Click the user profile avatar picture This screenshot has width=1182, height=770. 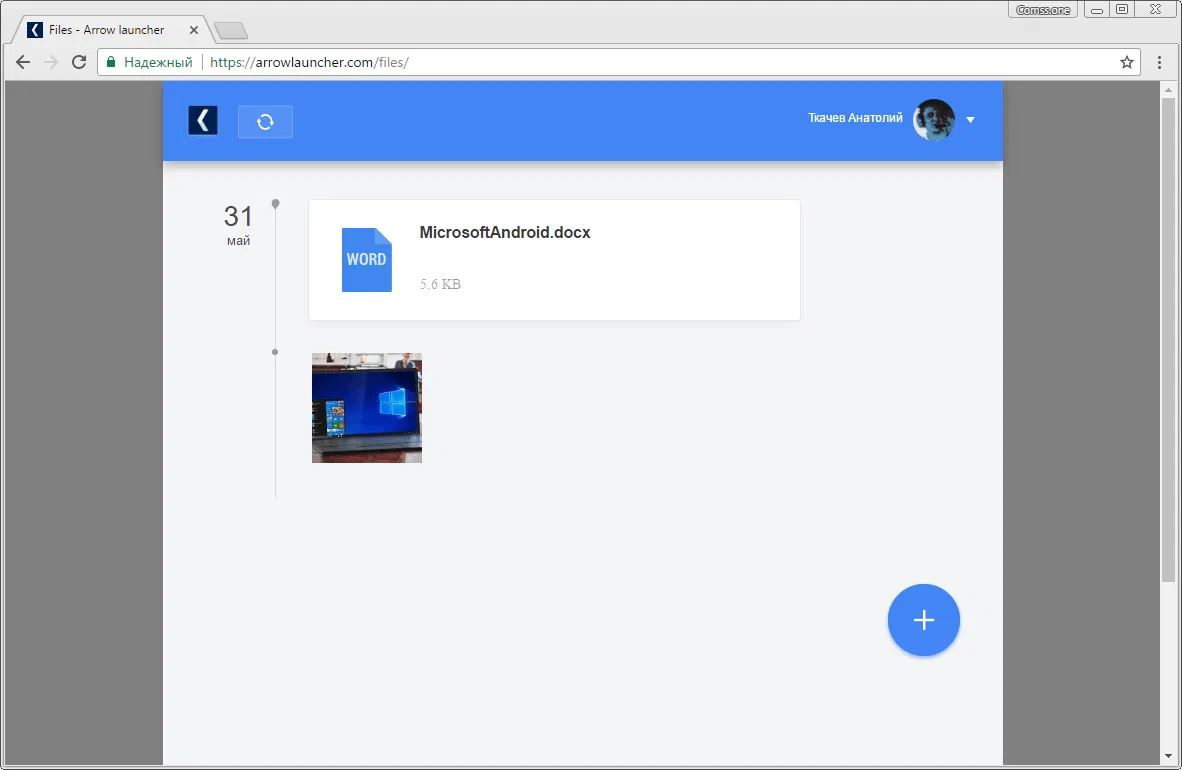(x=932, y=119)
